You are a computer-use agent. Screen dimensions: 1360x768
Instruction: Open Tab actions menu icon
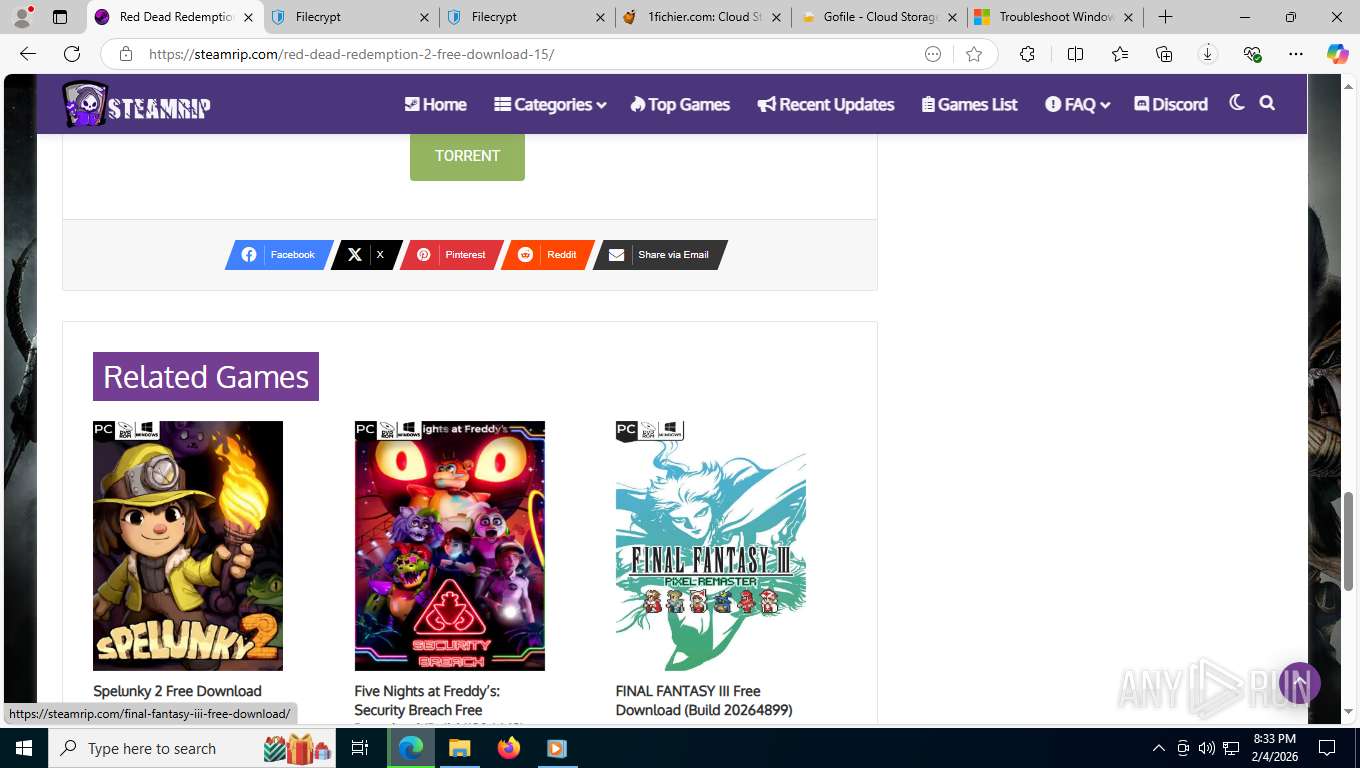click(60, 17)
